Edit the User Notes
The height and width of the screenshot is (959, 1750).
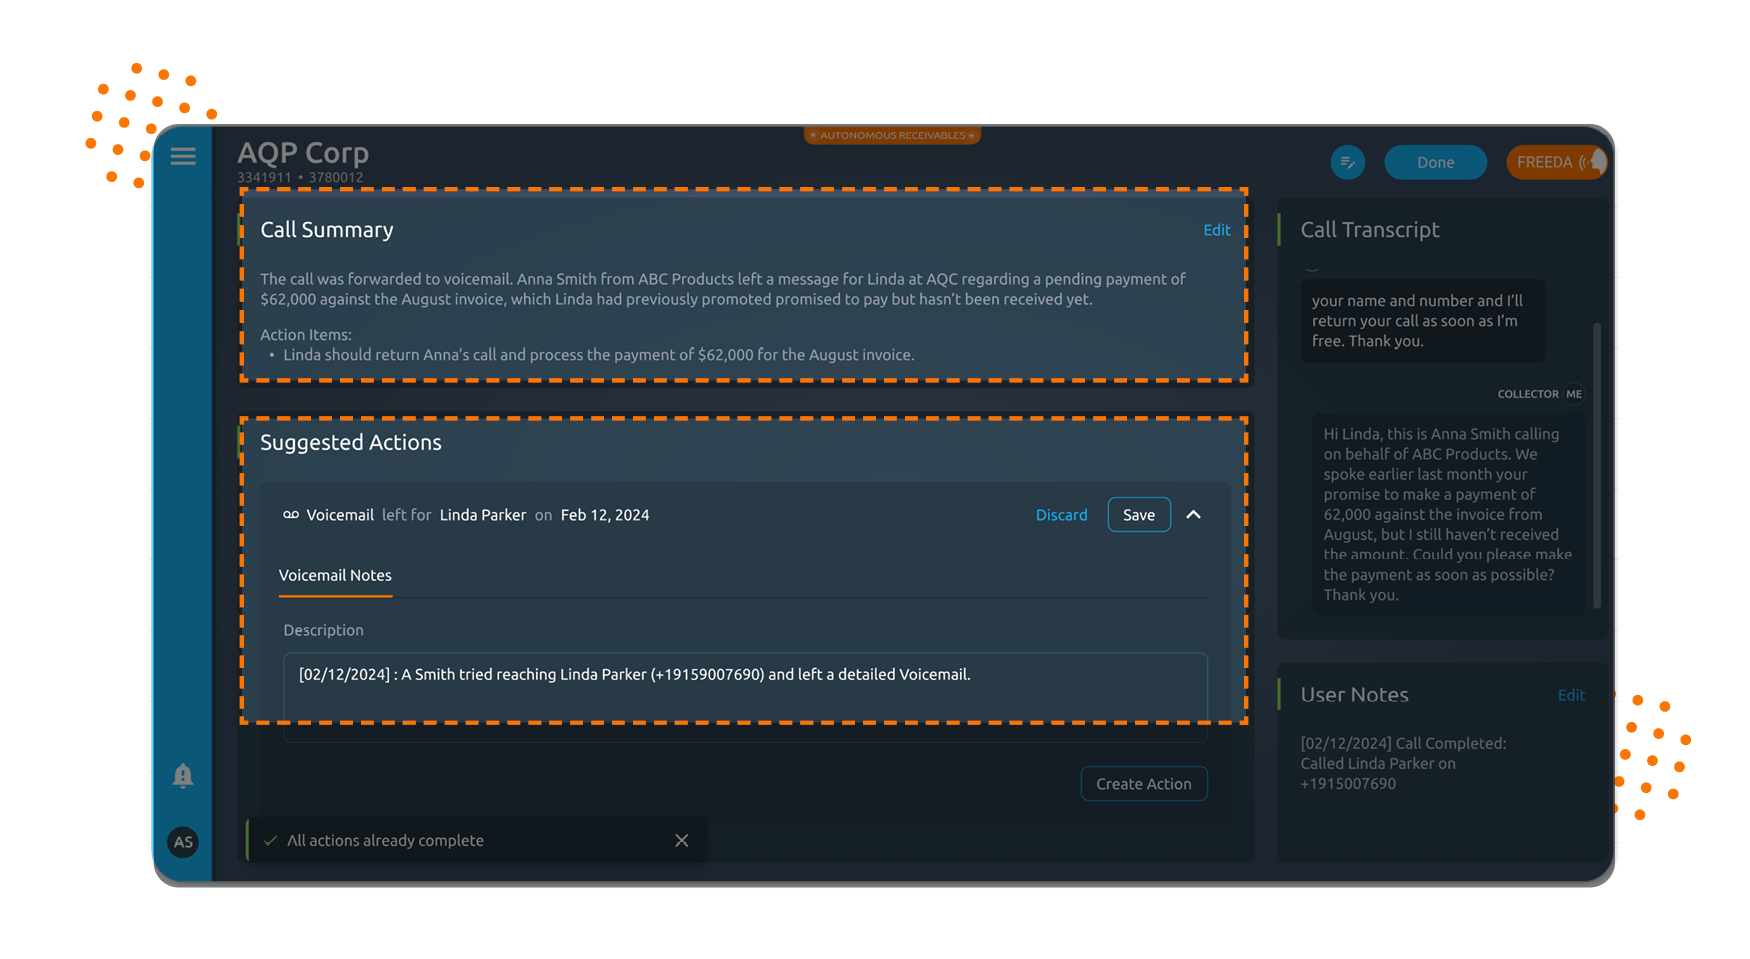pos(1571,694)
